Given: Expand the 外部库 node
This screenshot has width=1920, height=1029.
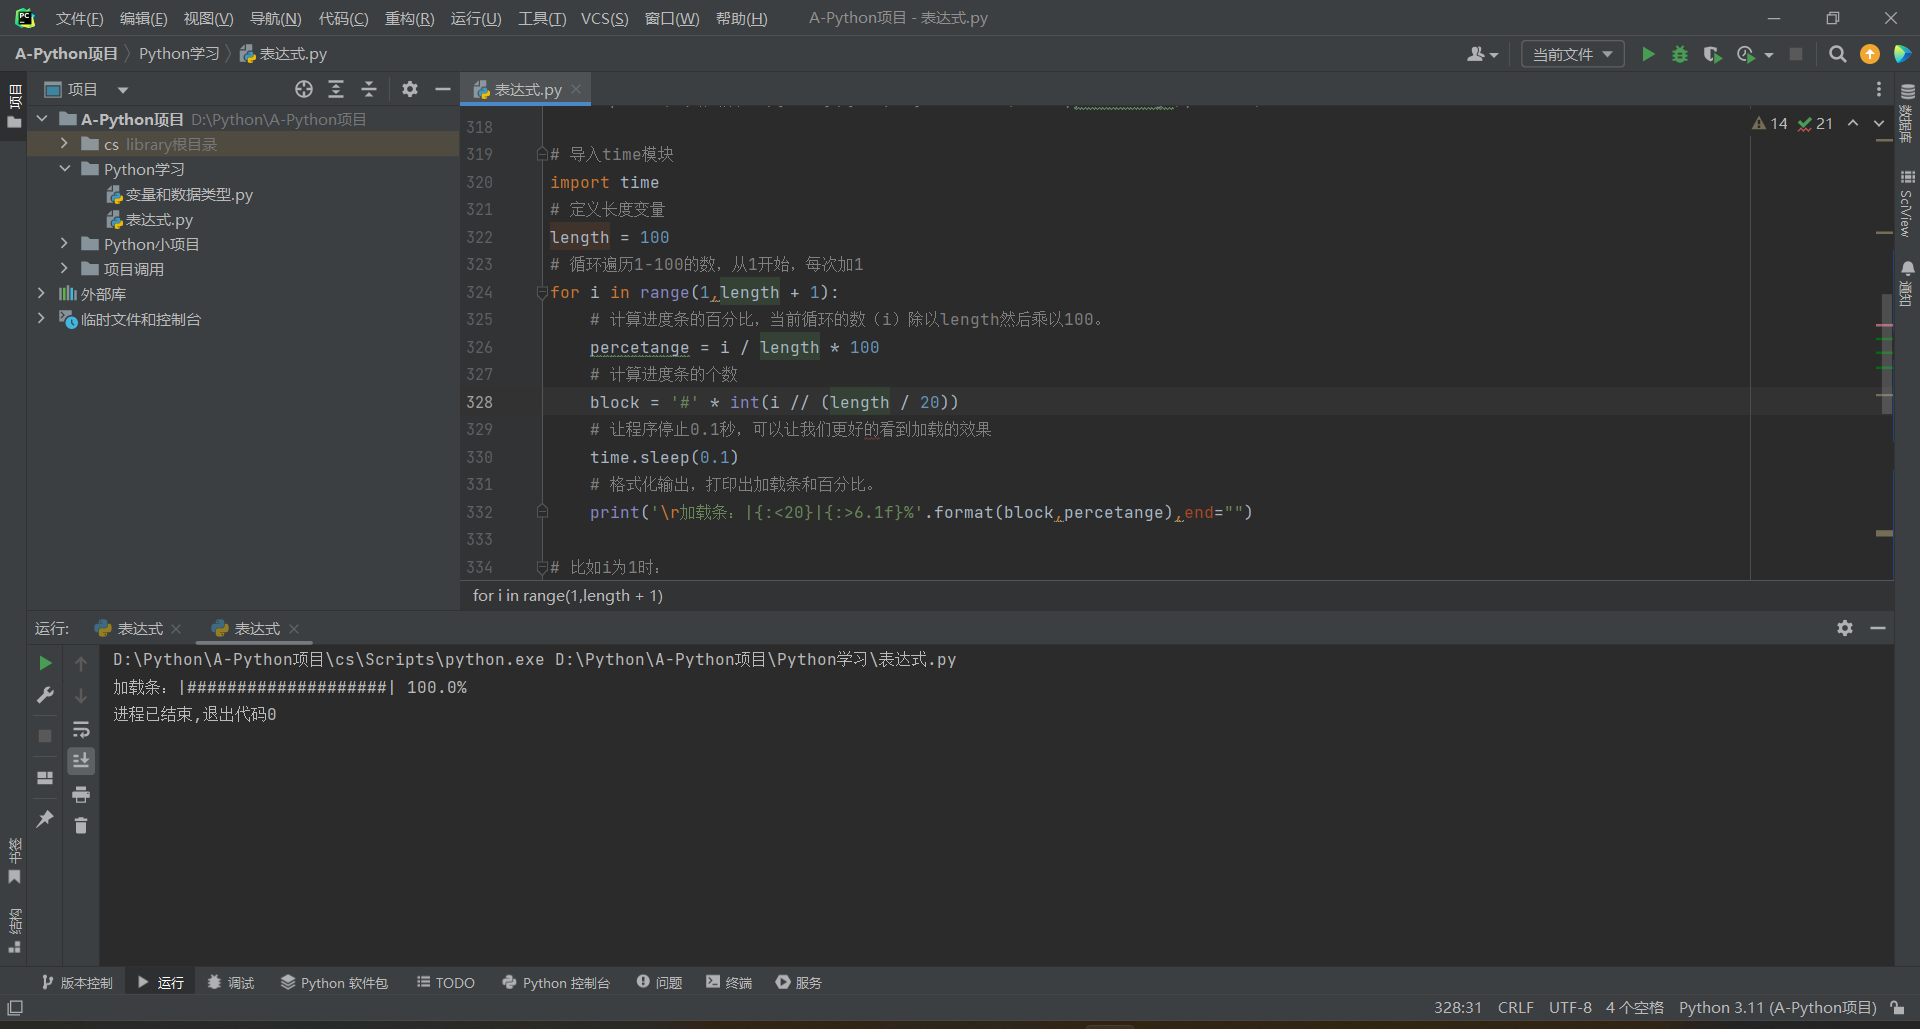Looking at the screenshot, I should [x=41, y=294].
